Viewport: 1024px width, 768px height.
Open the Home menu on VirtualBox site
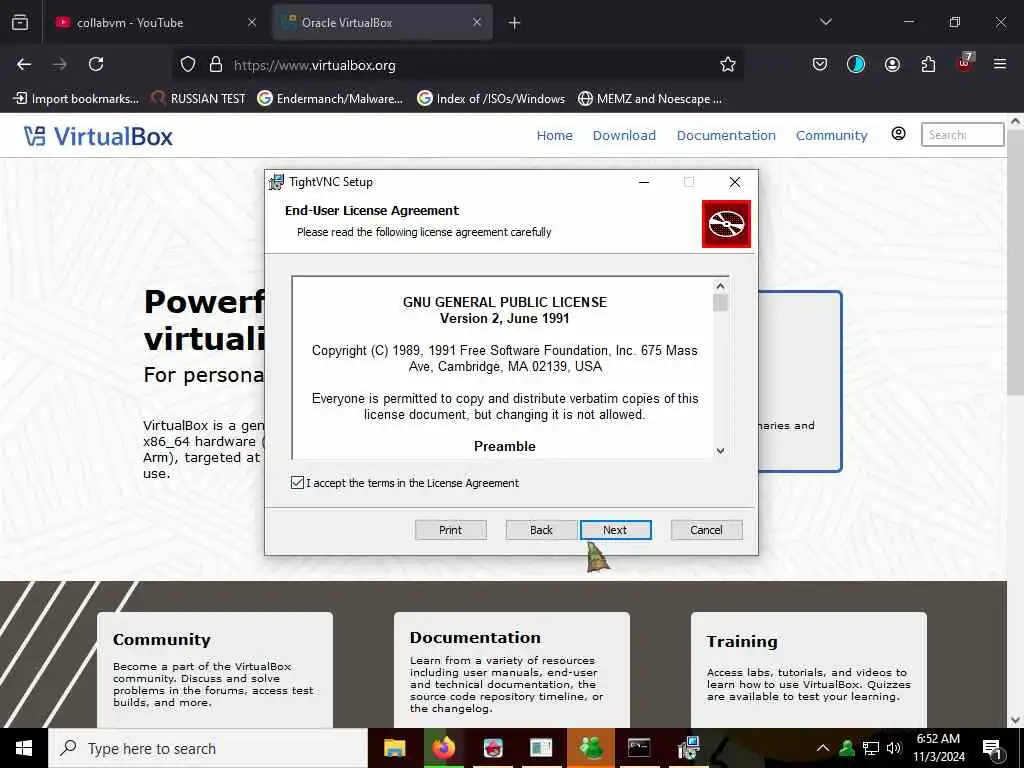(554, 135)
